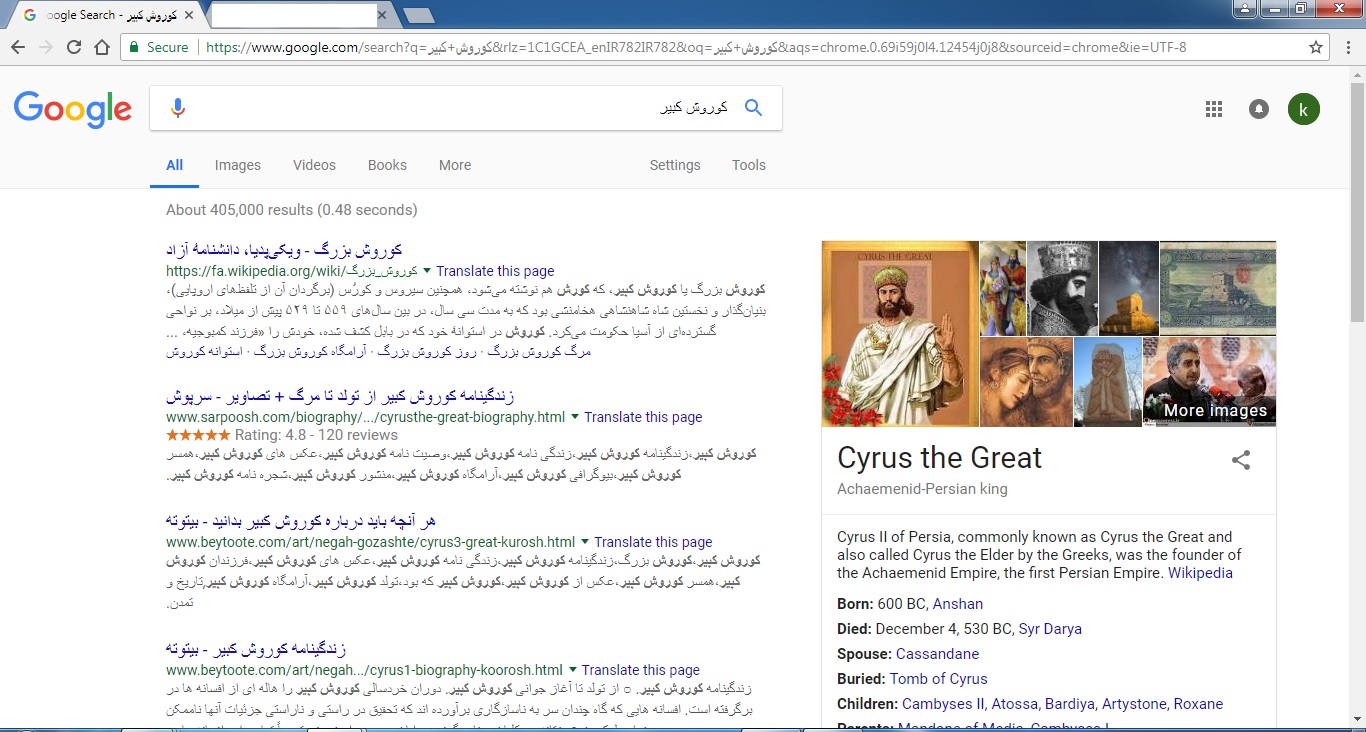The image size is (1366, 732).
Task: Translate the Wikipedia result page
Action: click(x=495, y=271)
